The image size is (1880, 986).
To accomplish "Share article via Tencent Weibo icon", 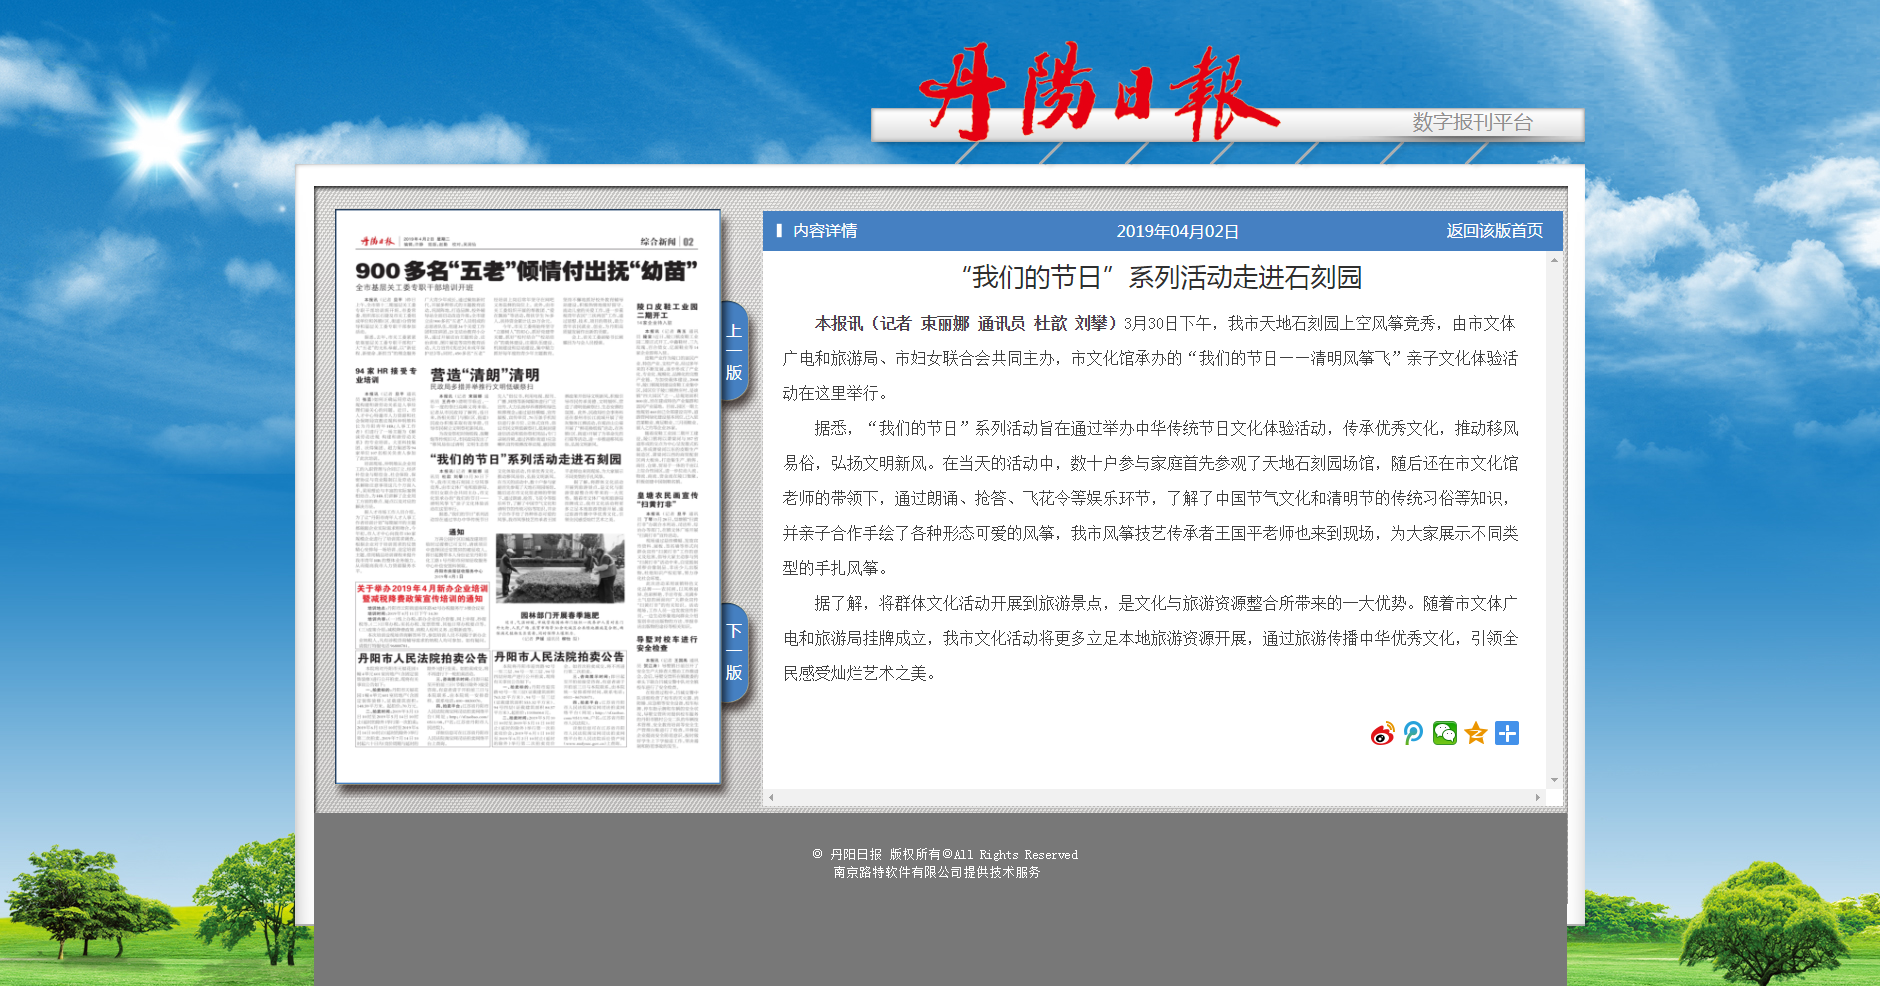I will click(x=1413, y=734).
